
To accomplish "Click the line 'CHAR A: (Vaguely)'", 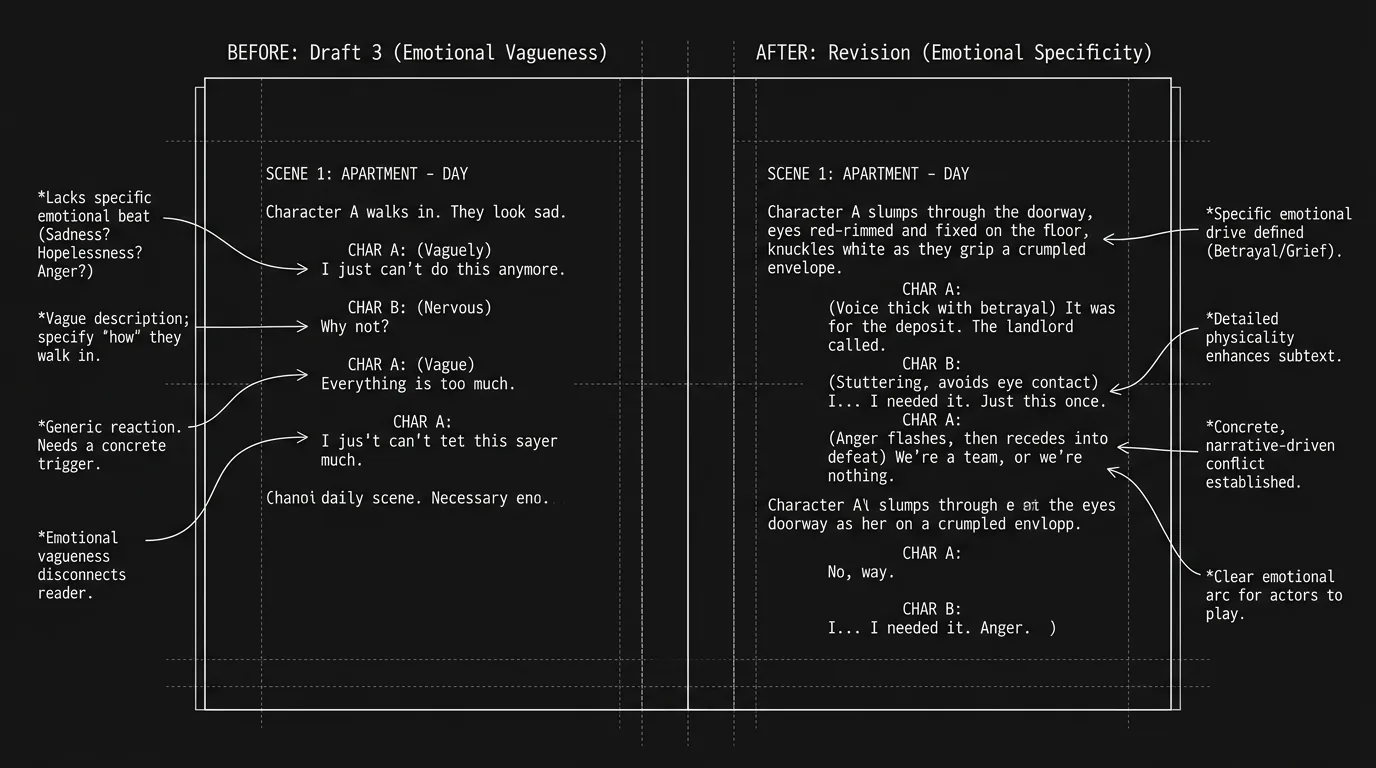I will pyautogui.click(x=420, y=250).
